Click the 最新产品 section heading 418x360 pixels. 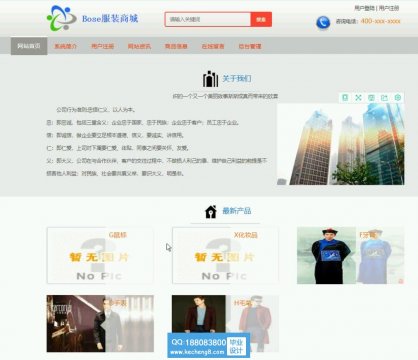pyautogui.click(x=237, y=211)
